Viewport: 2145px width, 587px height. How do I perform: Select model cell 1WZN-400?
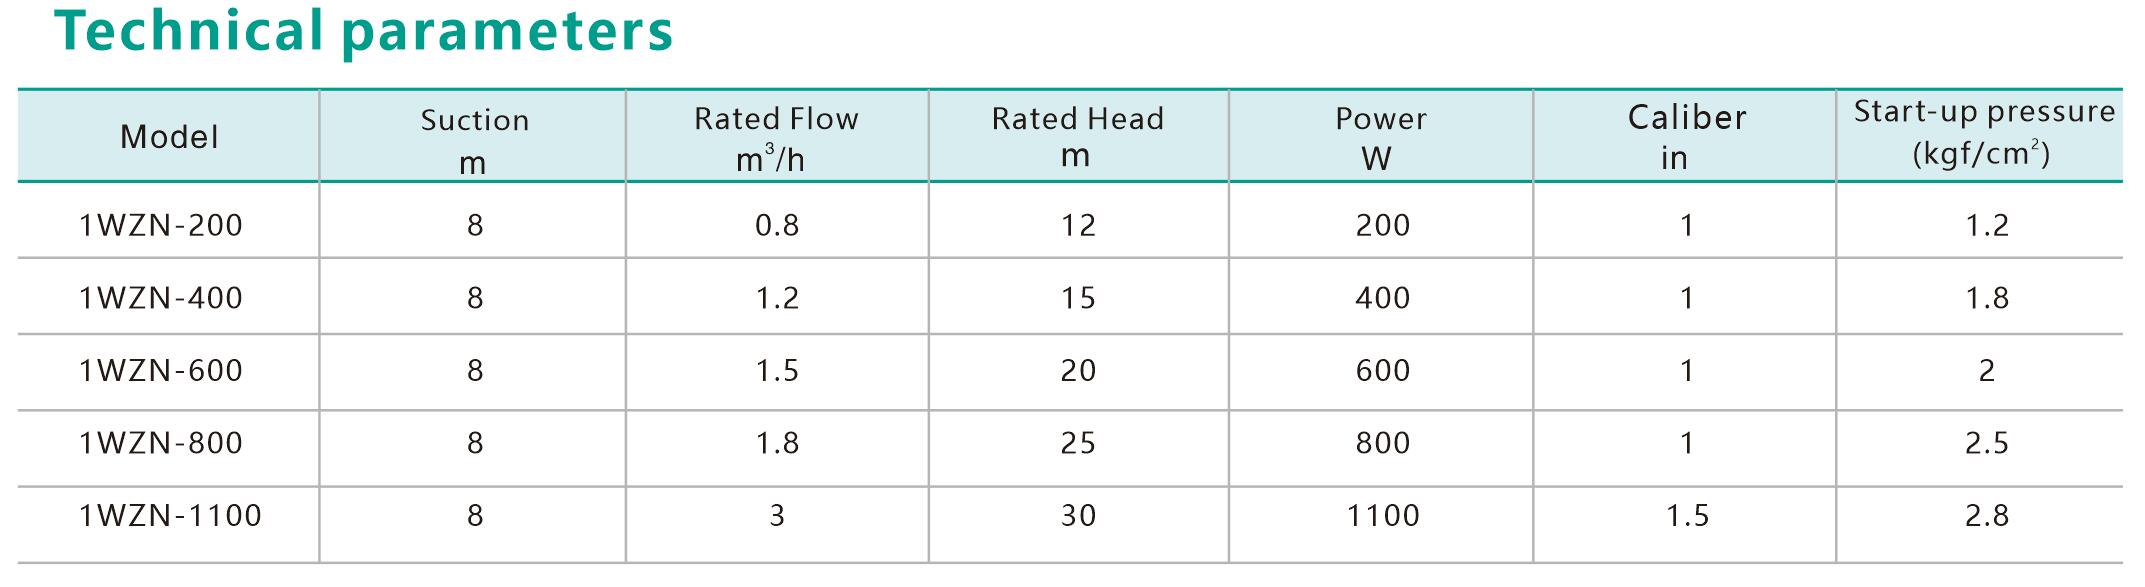(x=161, y=298)
